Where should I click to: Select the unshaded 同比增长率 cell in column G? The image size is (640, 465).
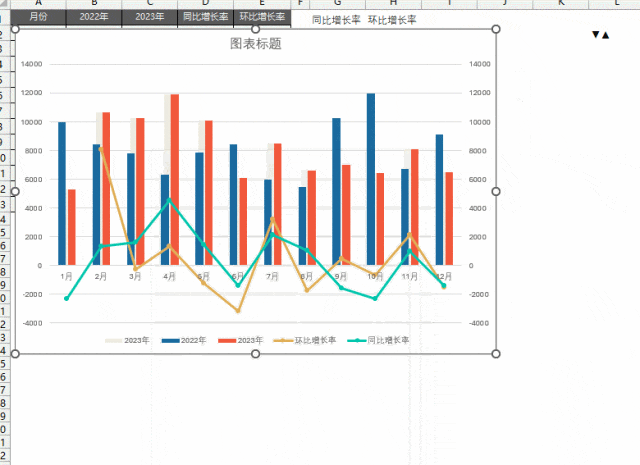tap(336, 20)
